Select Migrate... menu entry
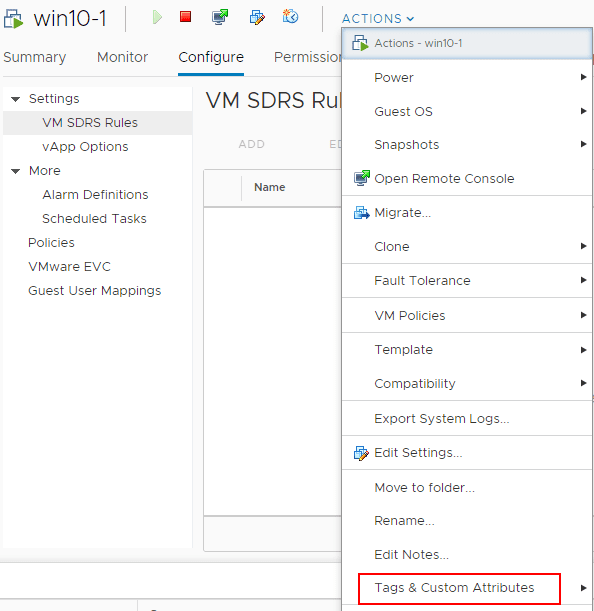 (467, 213)
